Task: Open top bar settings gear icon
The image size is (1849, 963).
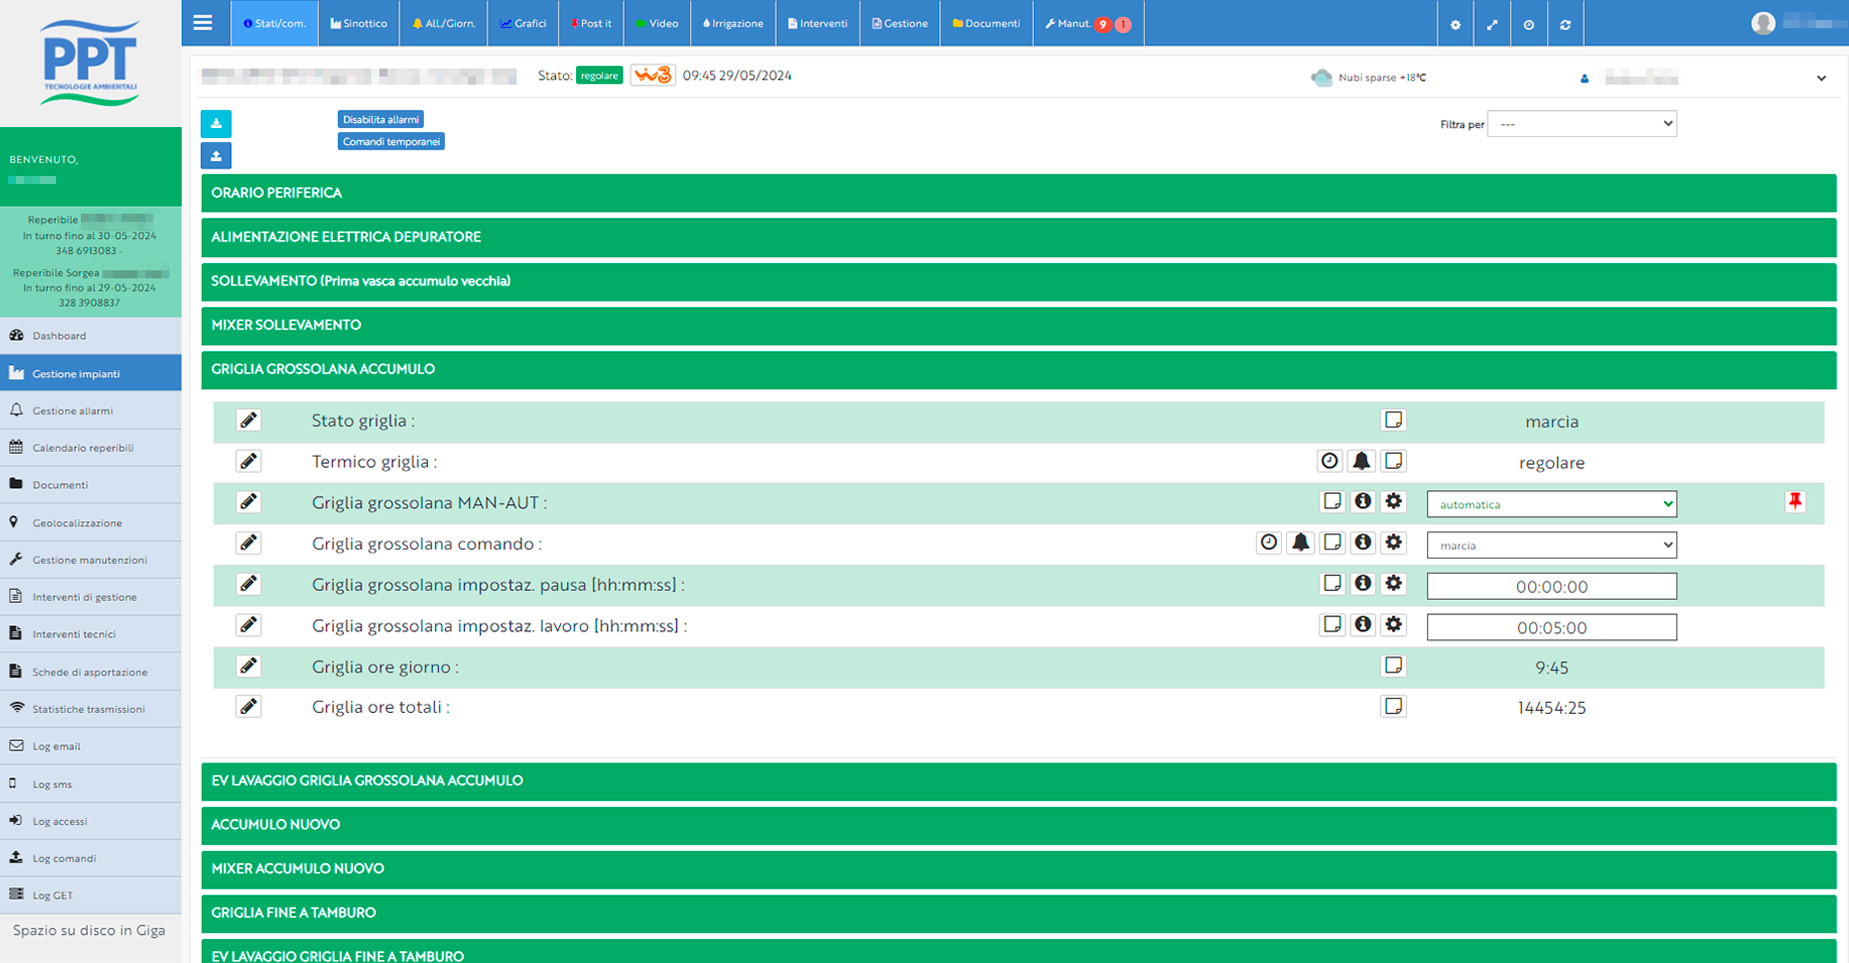Action: click(1455, 24)
